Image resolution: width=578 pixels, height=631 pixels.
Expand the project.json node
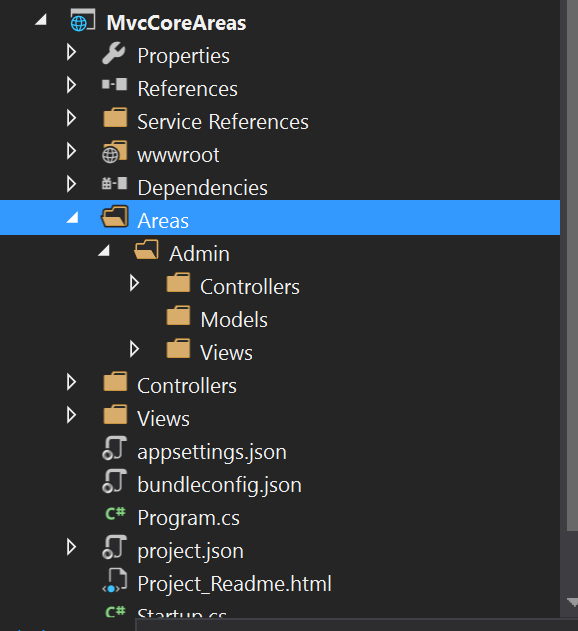pos(72,547)
